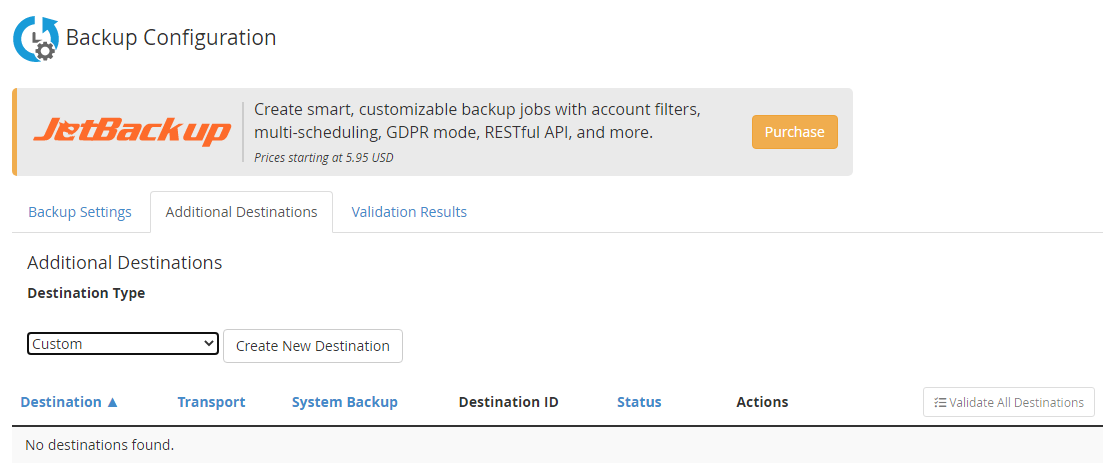Open the Custom destination type dropdown
Screen dimensions: 1106x465
(123, 344)
